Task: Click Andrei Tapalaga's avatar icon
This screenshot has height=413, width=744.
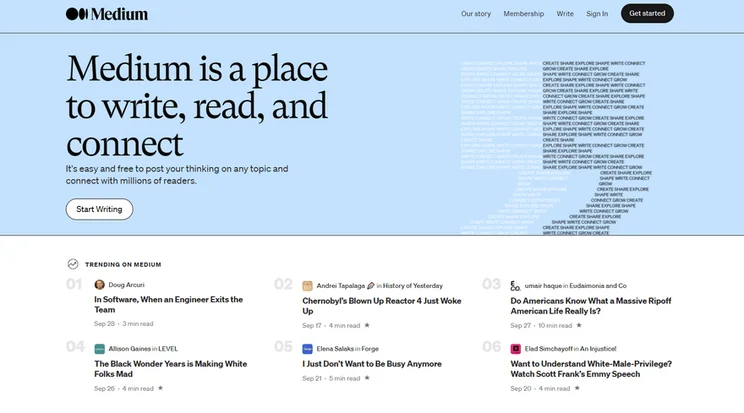Action: [x=307, y=286]
